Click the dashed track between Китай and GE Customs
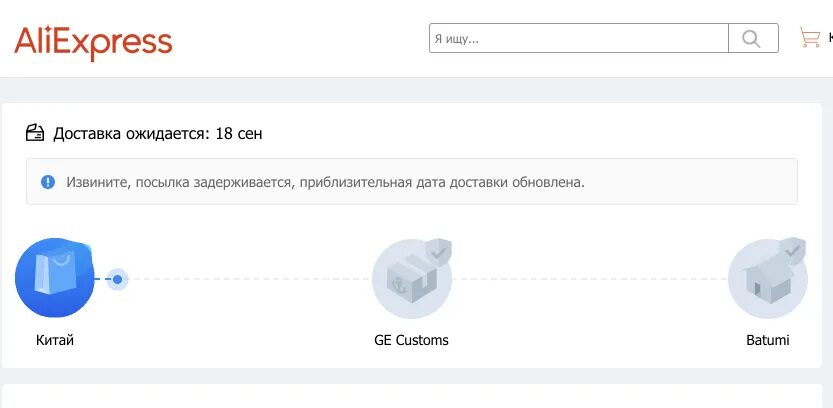833x408 pixels. 250,279
